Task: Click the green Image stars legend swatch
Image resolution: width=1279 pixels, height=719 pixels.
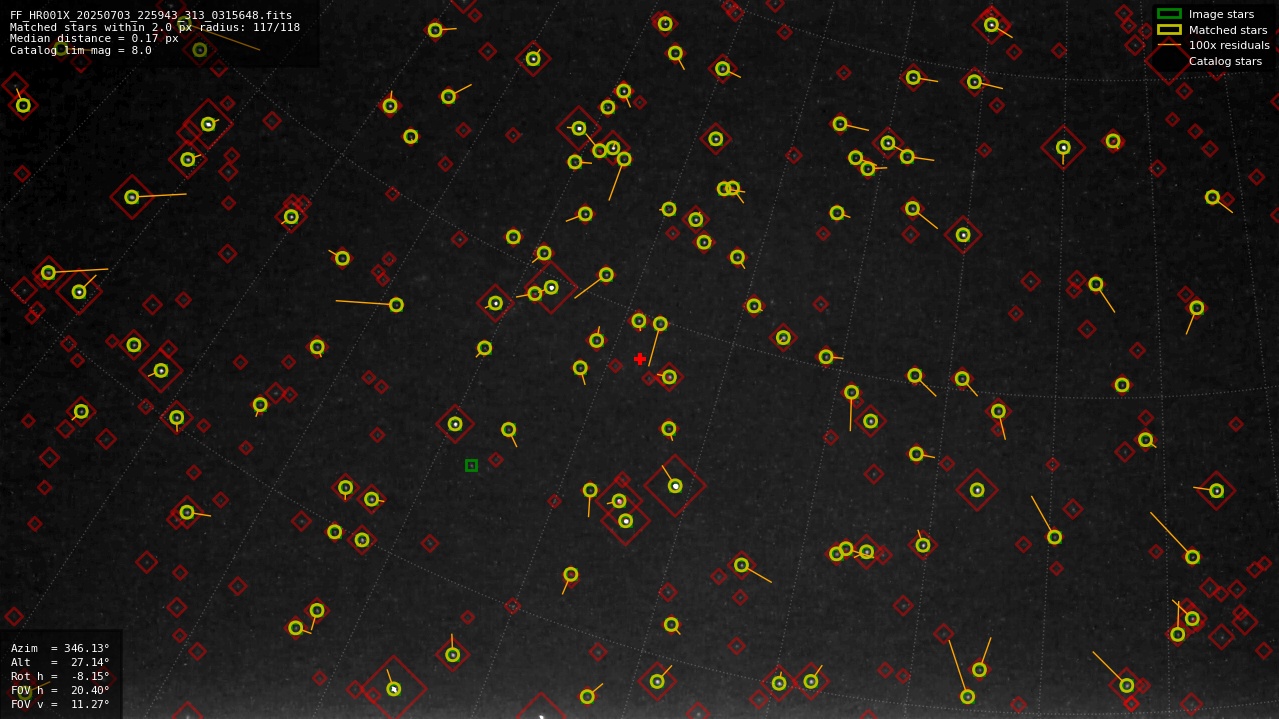Action: click(1169, 14)
